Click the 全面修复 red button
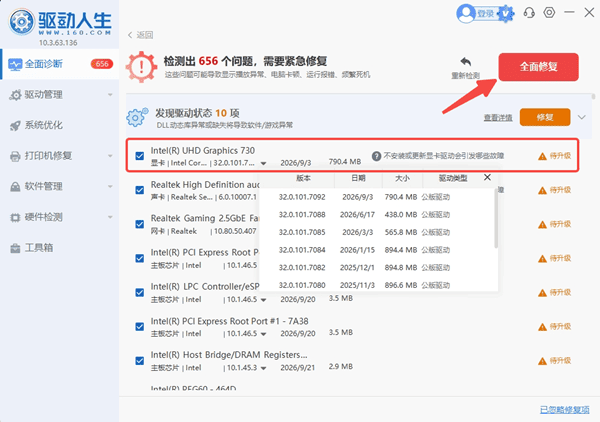 pos(538,67)
